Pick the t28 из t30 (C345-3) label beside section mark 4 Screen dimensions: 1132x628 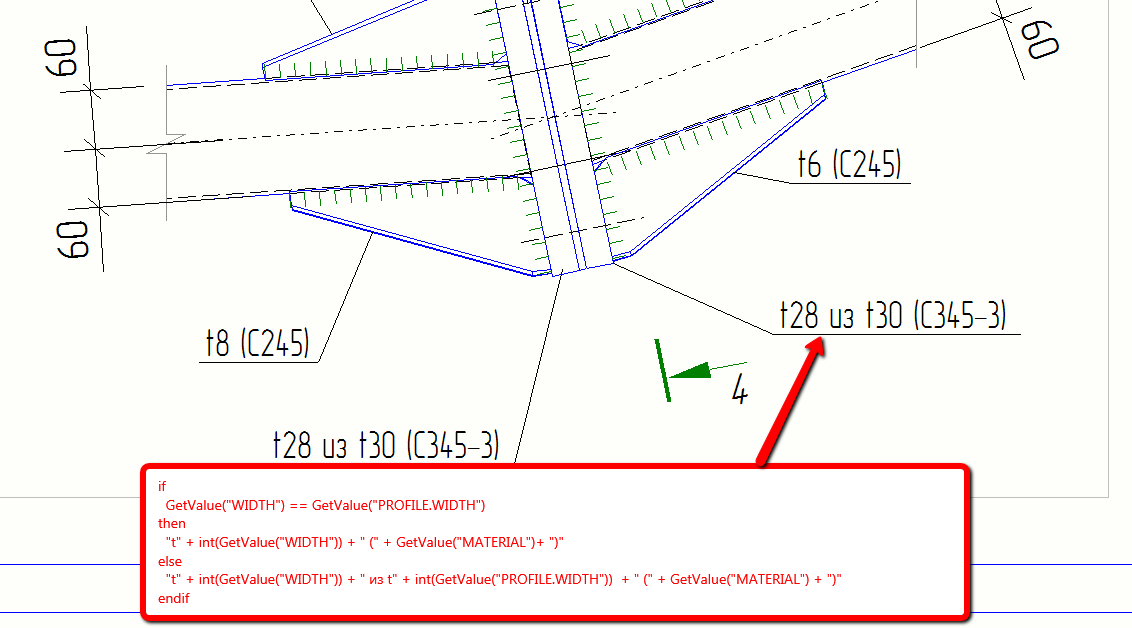coord(893,315)
